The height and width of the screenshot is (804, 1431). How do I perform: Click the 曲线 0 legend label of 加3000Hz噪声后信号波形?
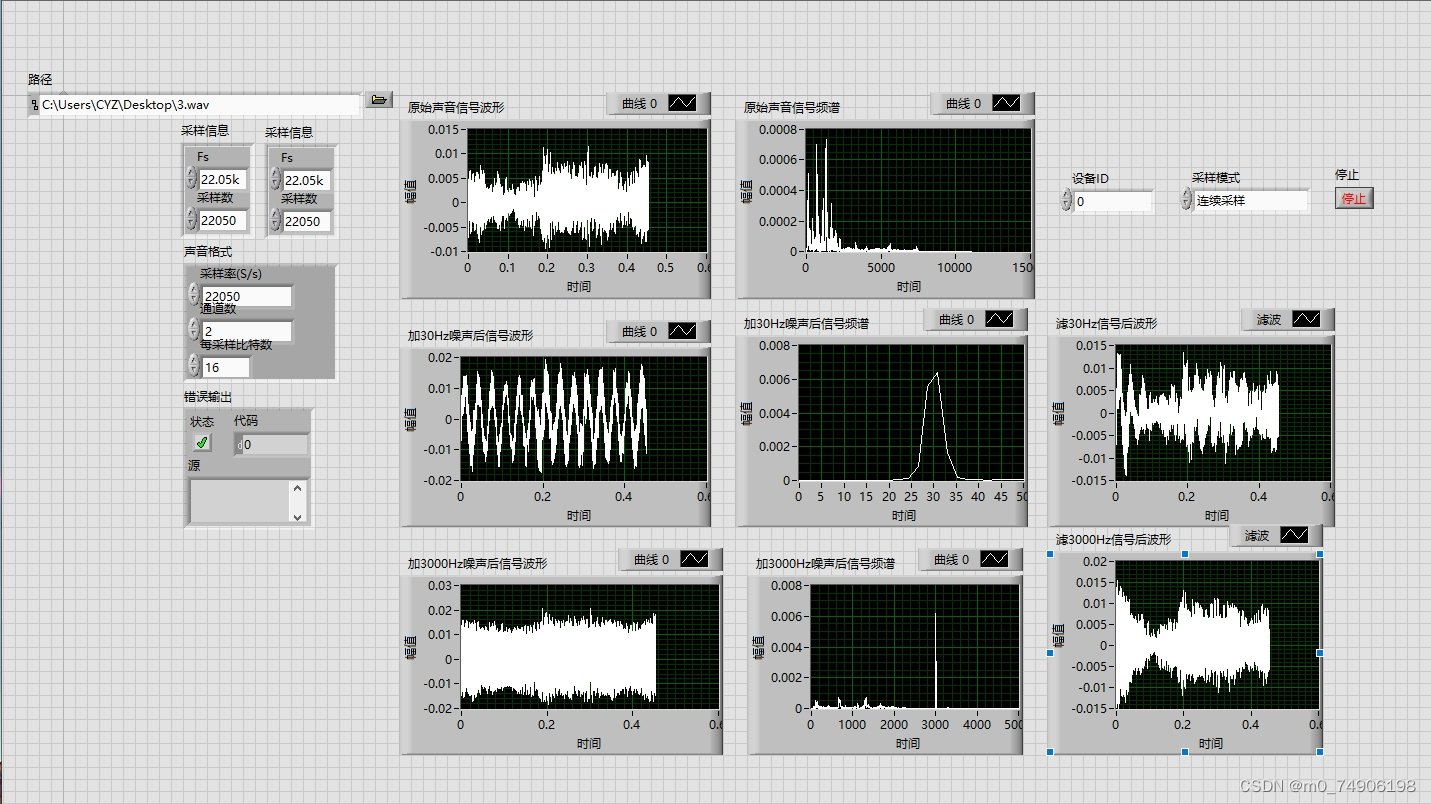651,559
